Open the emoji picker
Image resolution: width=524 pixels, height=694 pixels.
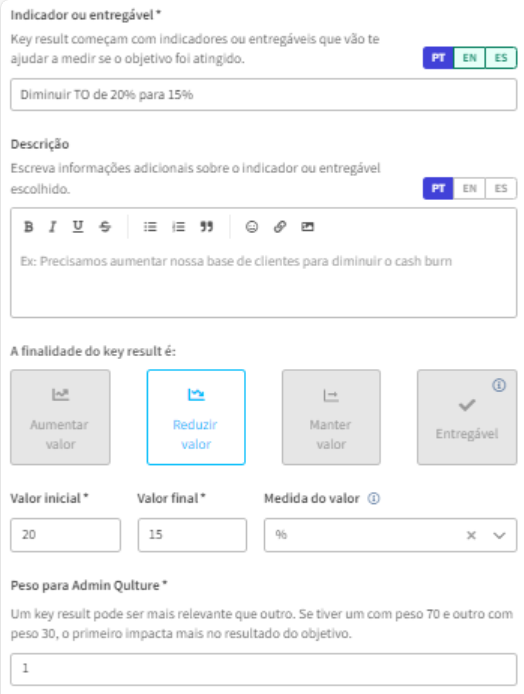[252, 227]
